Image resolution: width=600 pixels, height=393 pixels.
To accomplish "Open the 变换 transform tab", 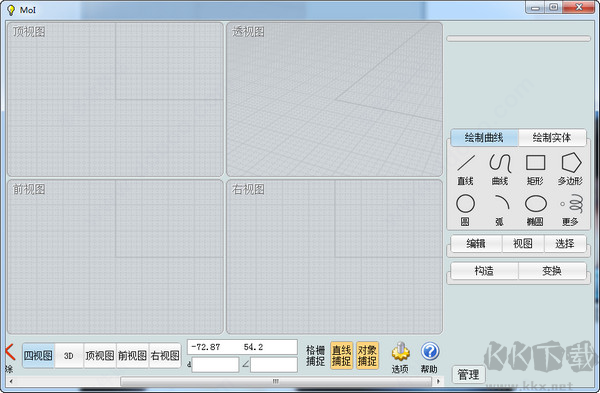I will tap(552, 271).
